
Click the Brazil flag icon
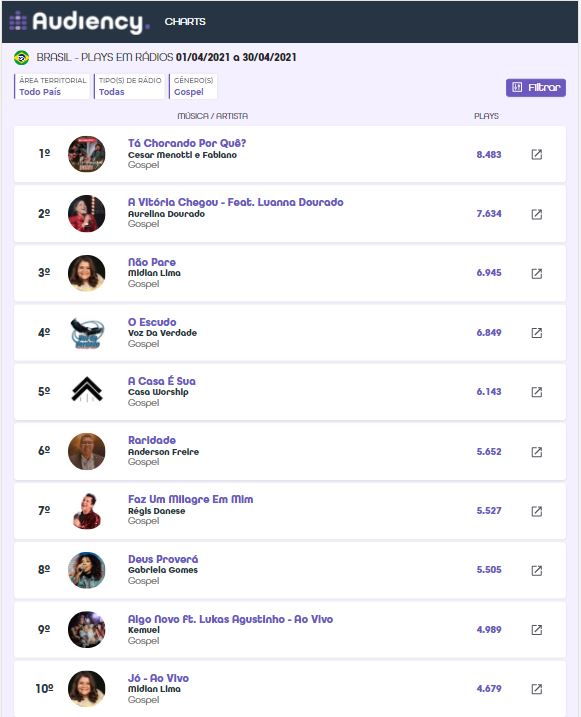(x=21, y=58)
